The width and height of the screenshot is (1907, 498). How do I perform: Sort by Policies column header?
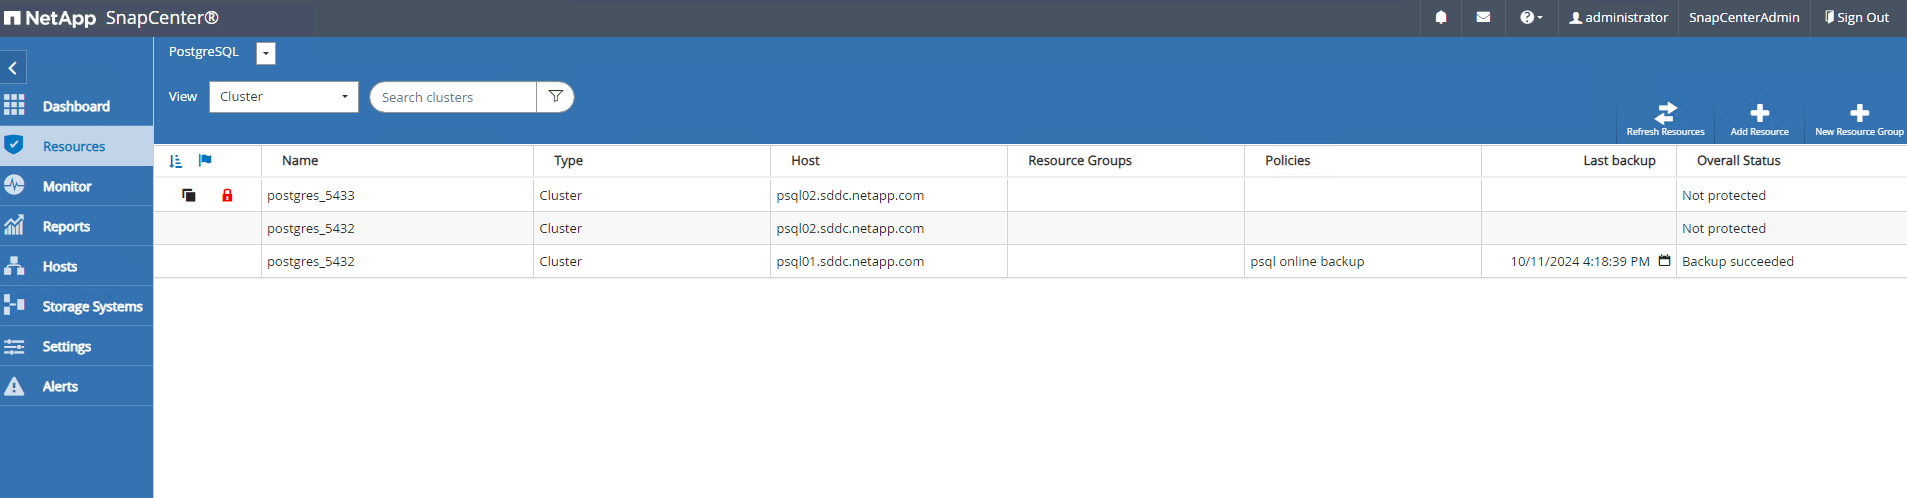(x=1287, y=160)
